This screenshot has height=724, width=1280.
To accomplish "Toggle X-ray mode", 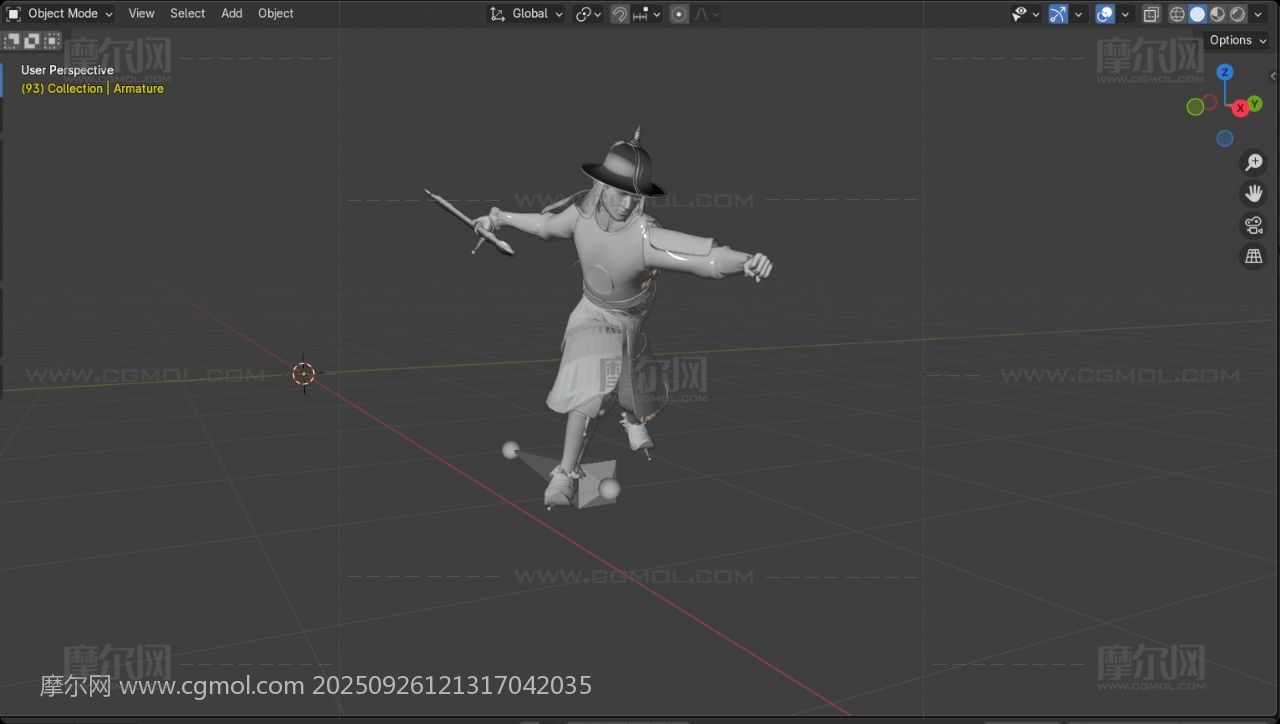I will pos(1151,14).
